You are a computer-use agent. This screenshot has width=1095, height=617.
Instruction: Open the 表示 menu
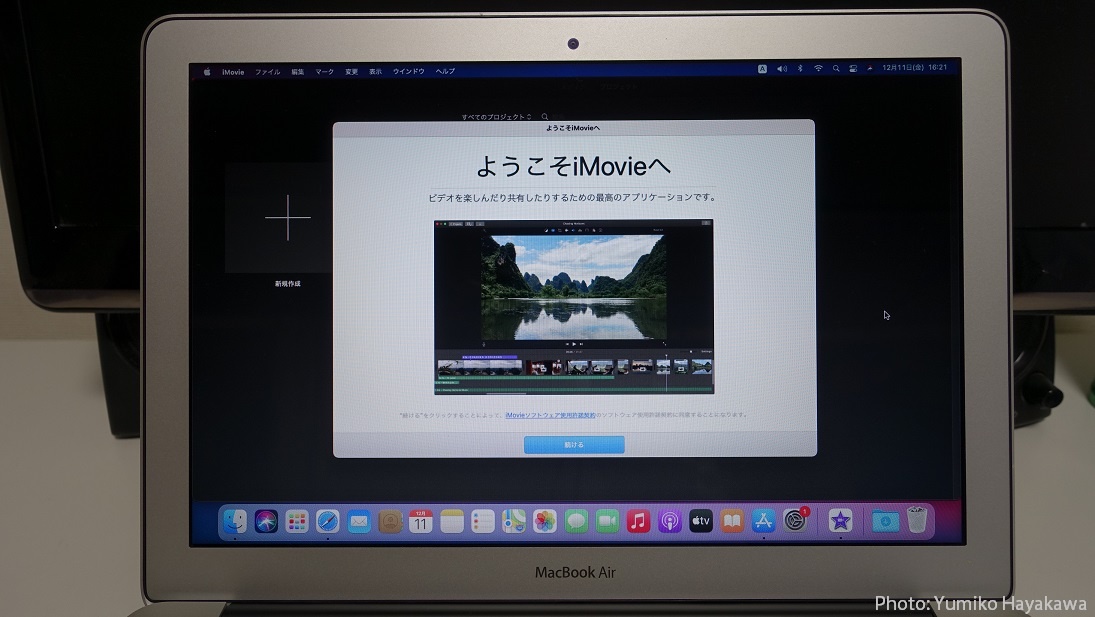[x=376, y=71]
